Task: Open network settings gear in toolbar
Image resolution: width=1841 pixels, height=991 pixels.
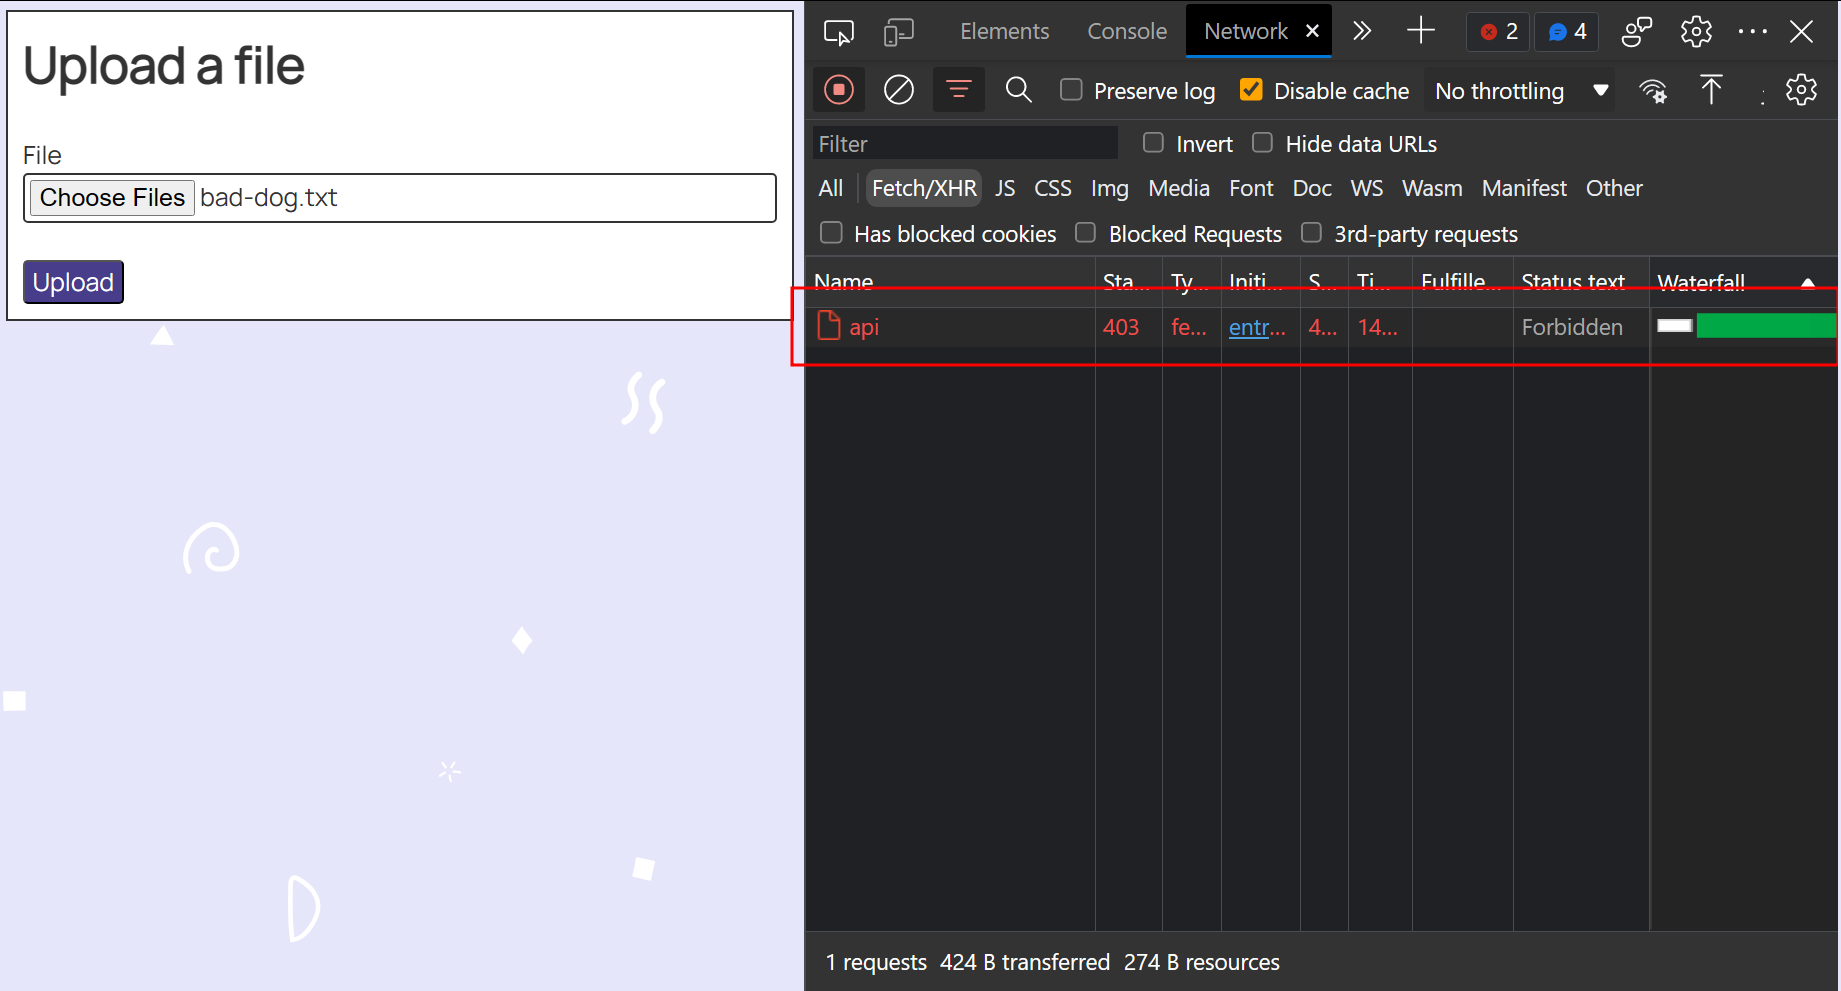Action: point(1801,90)
